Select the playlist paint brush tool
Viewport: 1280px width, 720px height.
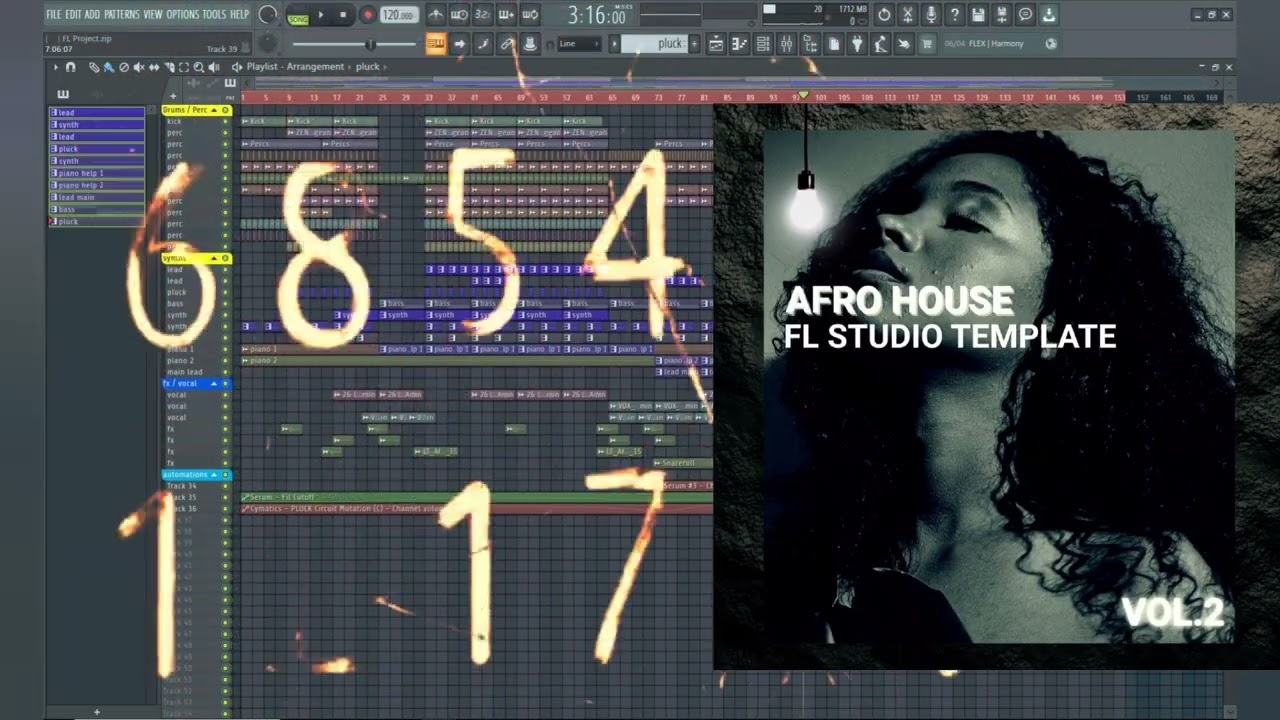(108, 67)
